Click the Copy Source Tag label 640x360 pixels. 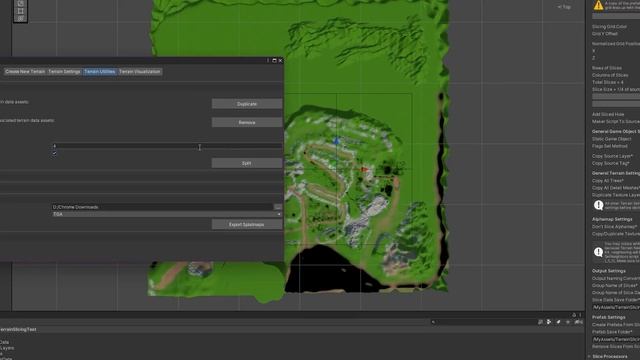coord(611,163)
